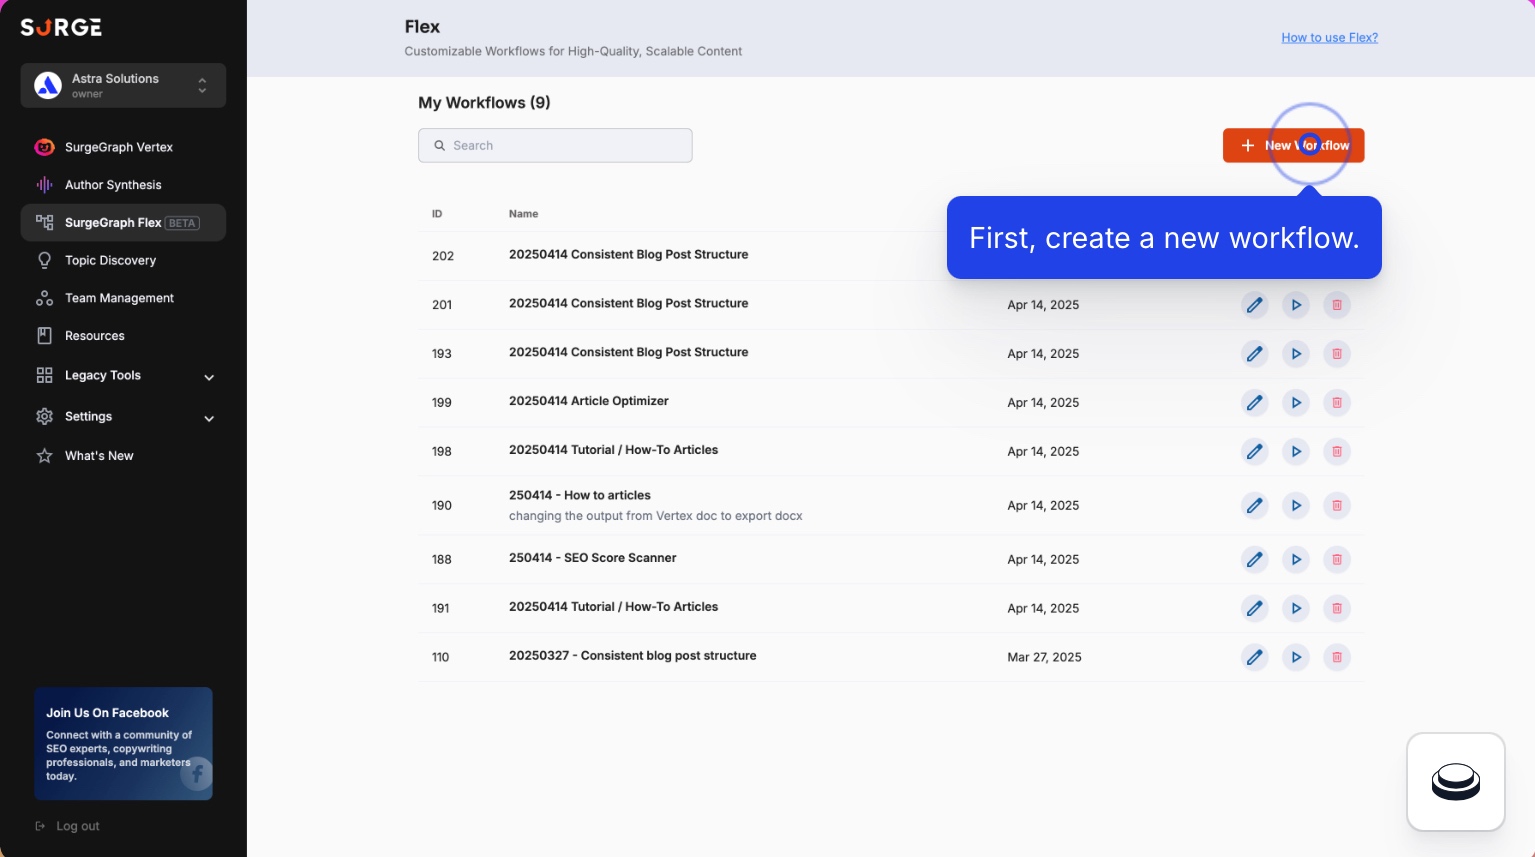This screenshot has height=857, width=1535.
Task: Create a new workflow
Action: point(1293,145)
